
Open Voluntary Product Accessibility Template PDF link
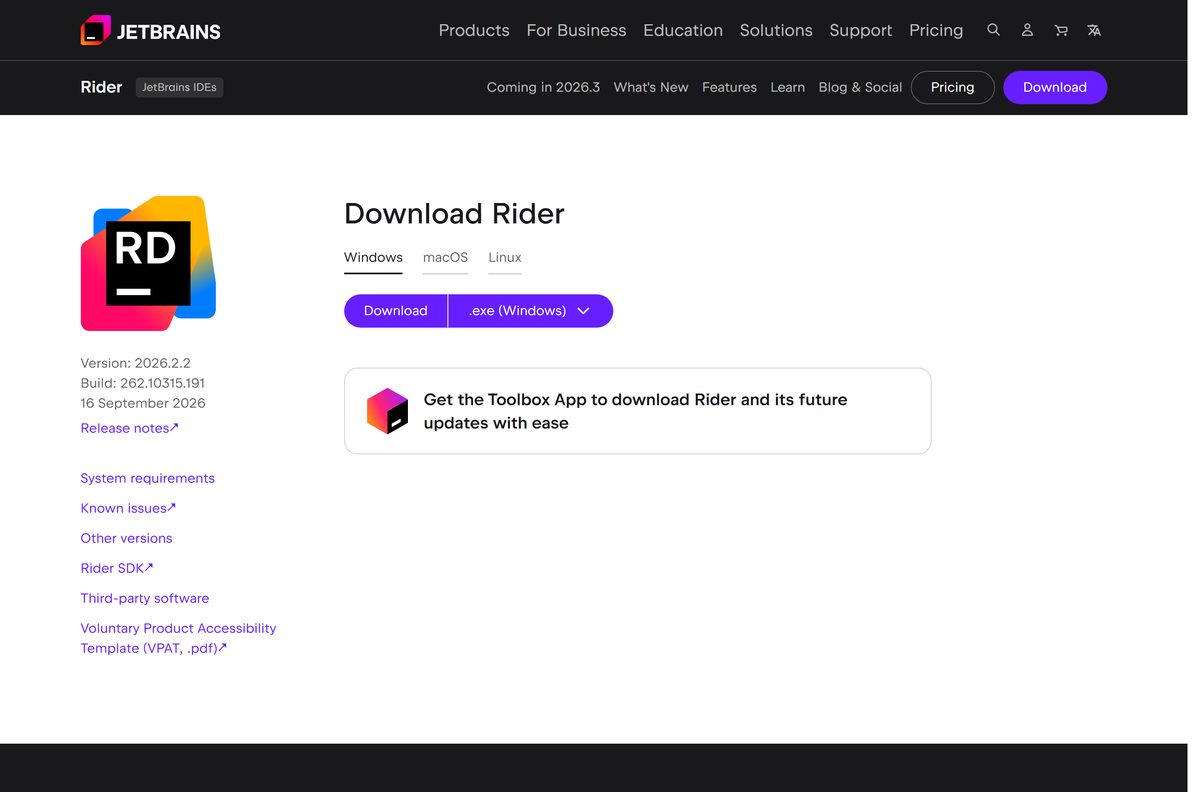pyautogui.click(x=178, y=638)
